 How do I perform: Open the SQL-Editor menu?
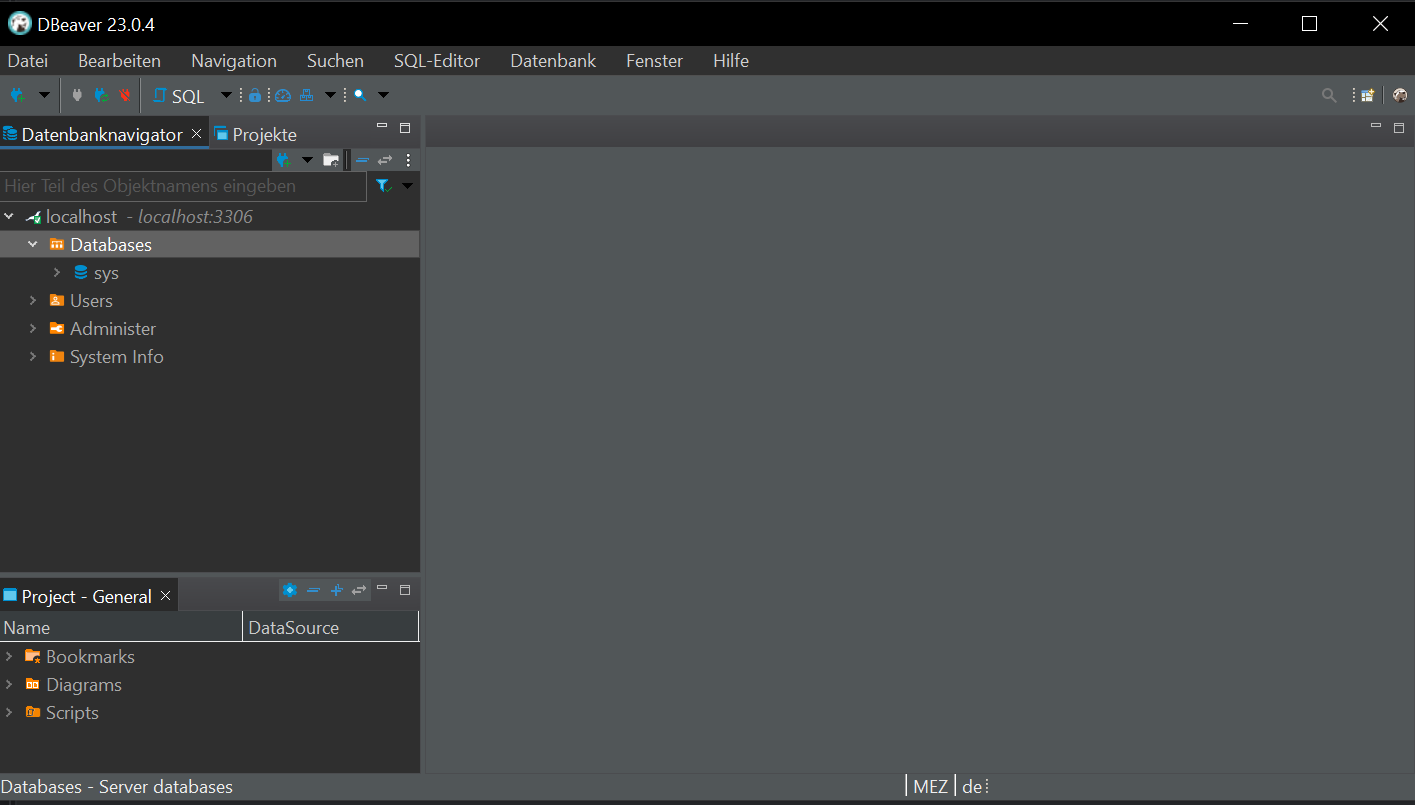436,61
